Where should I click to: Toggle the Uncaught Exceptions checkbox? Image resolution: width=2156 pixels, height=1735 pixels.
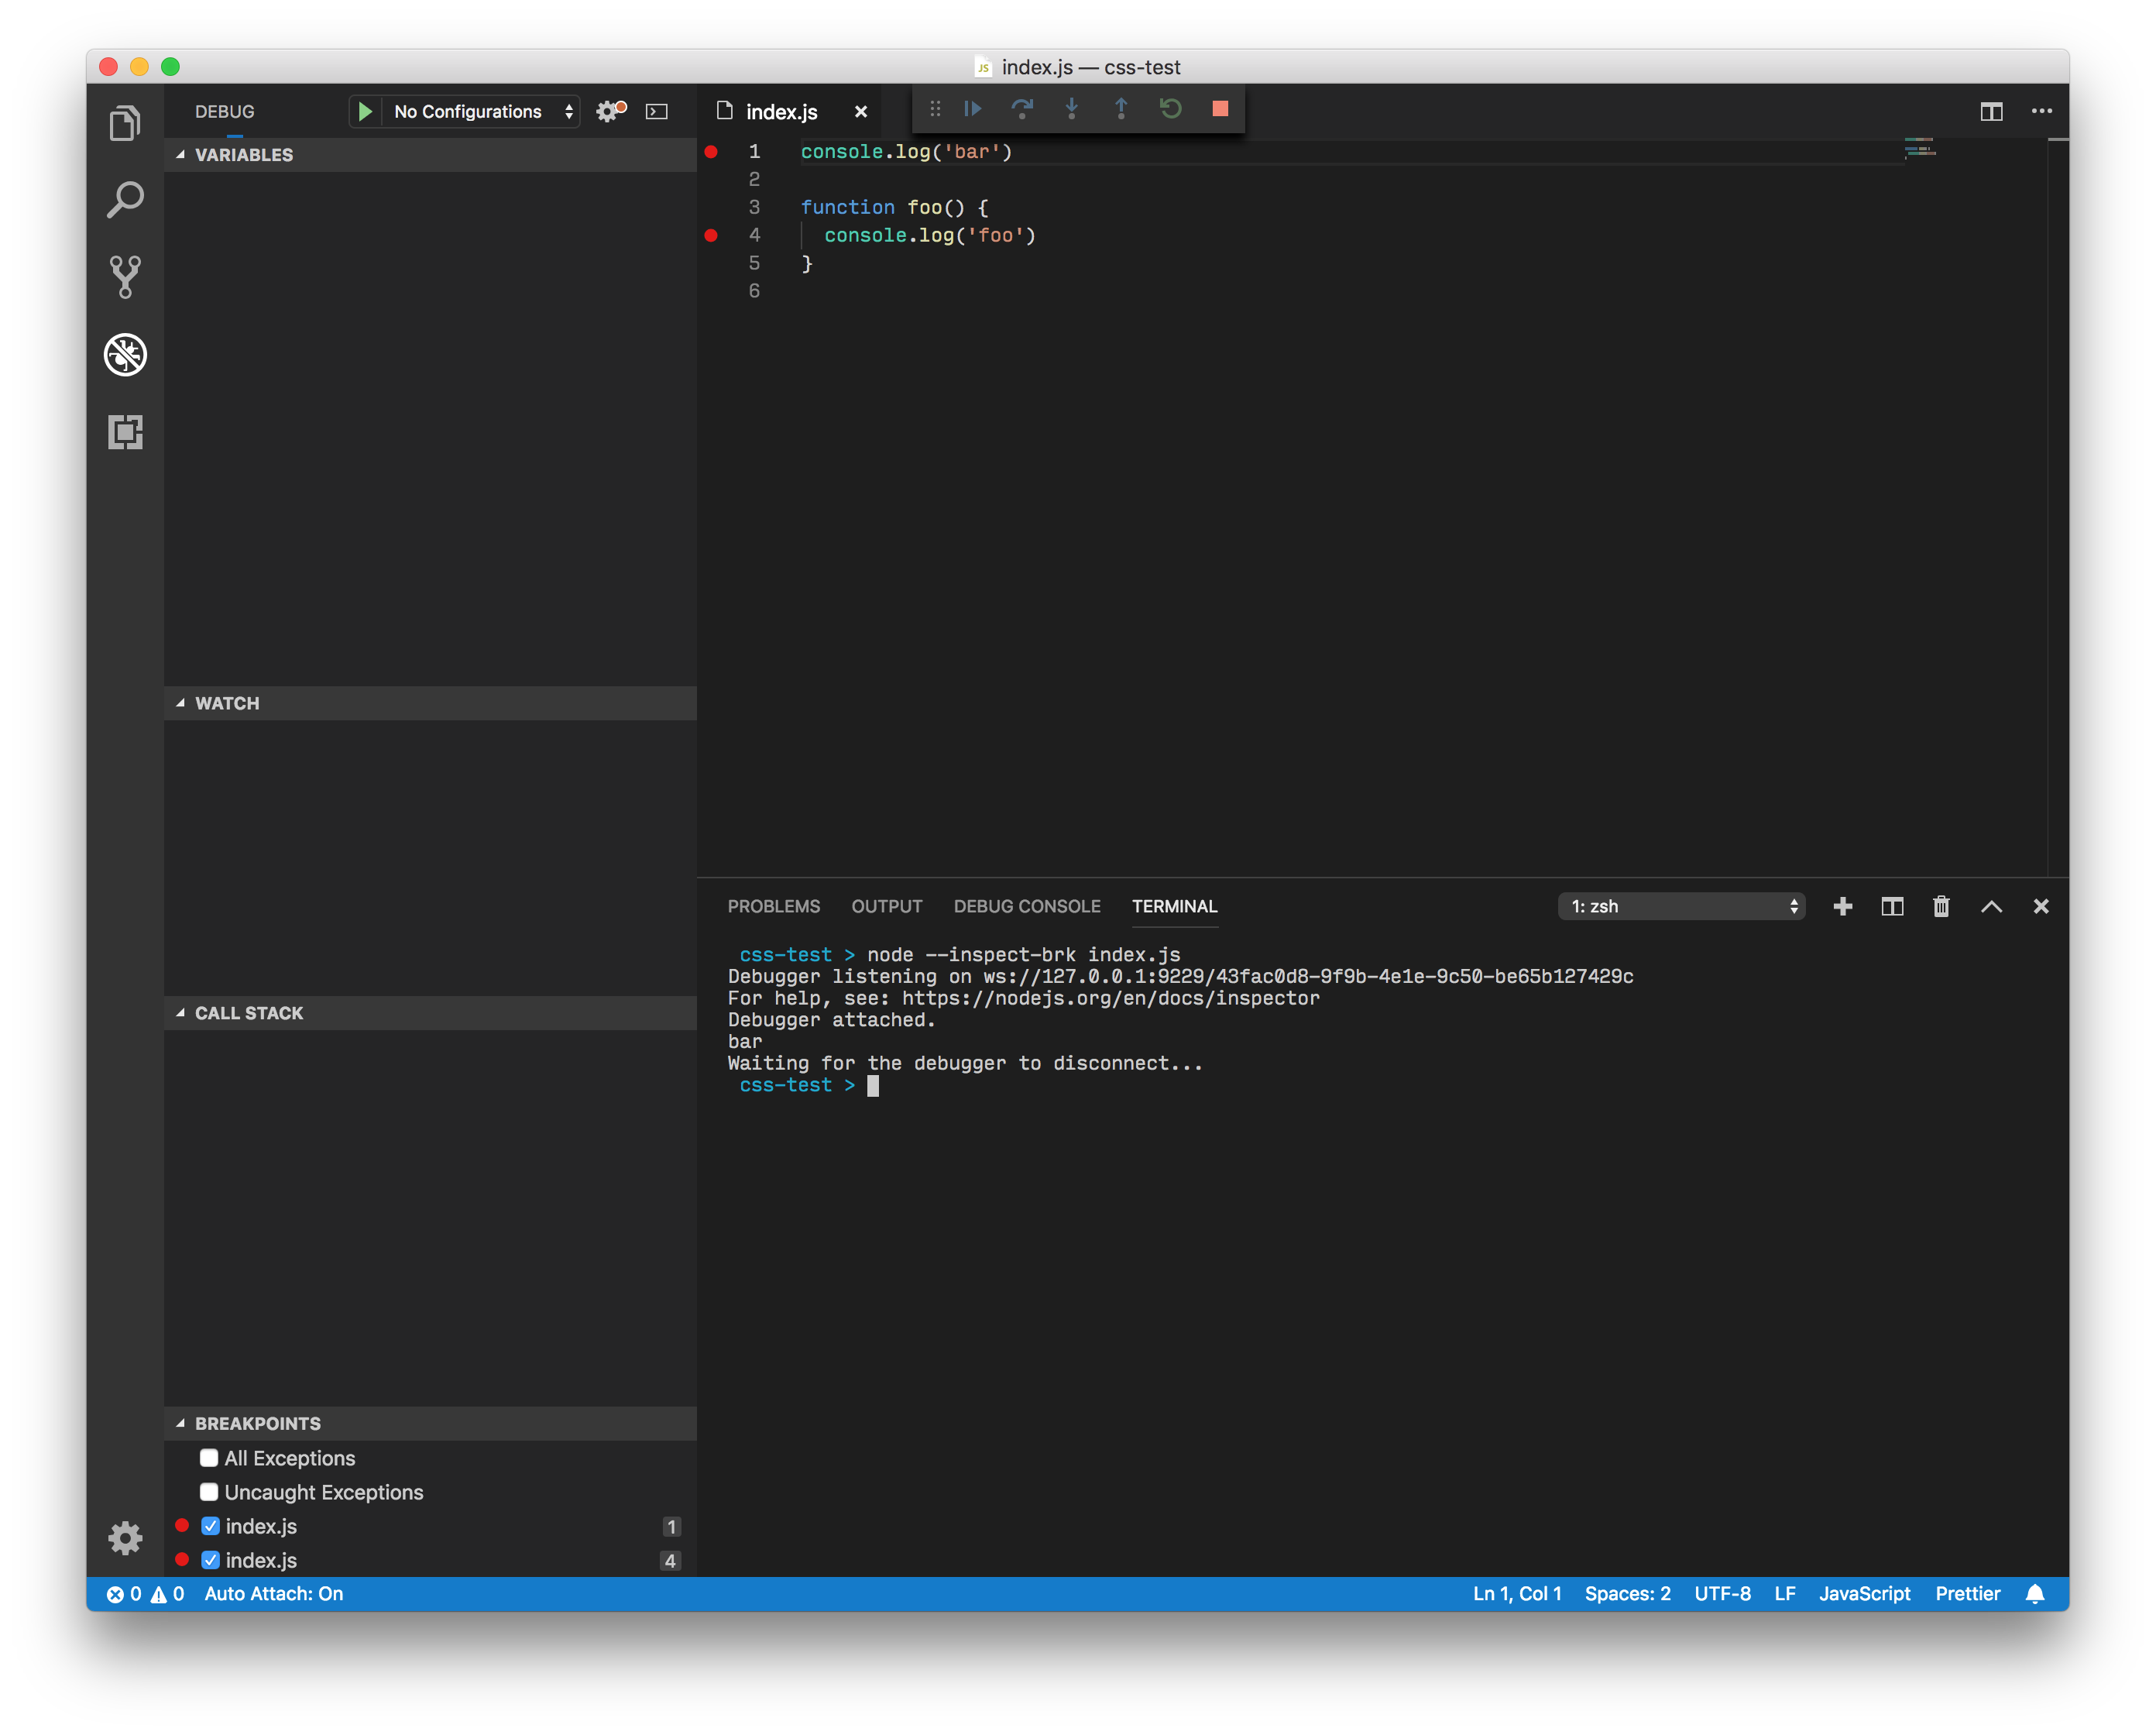tap(208, 1492)
